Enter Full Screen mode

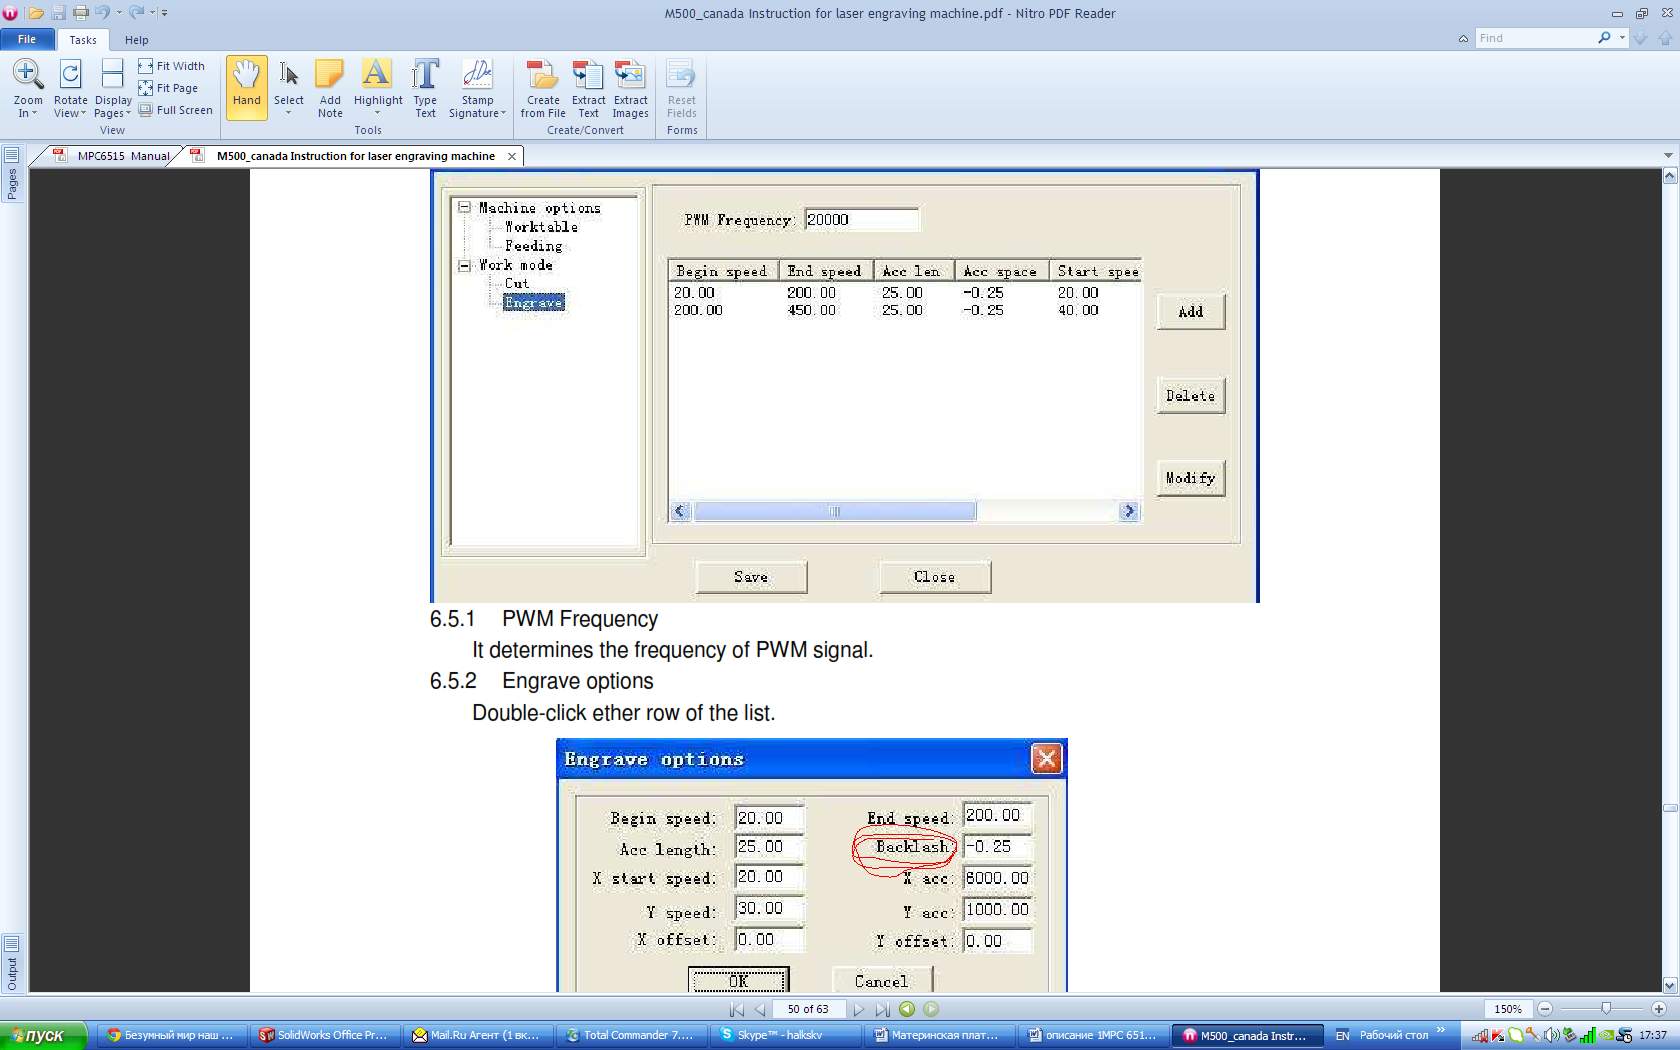[x=176, y=110]
